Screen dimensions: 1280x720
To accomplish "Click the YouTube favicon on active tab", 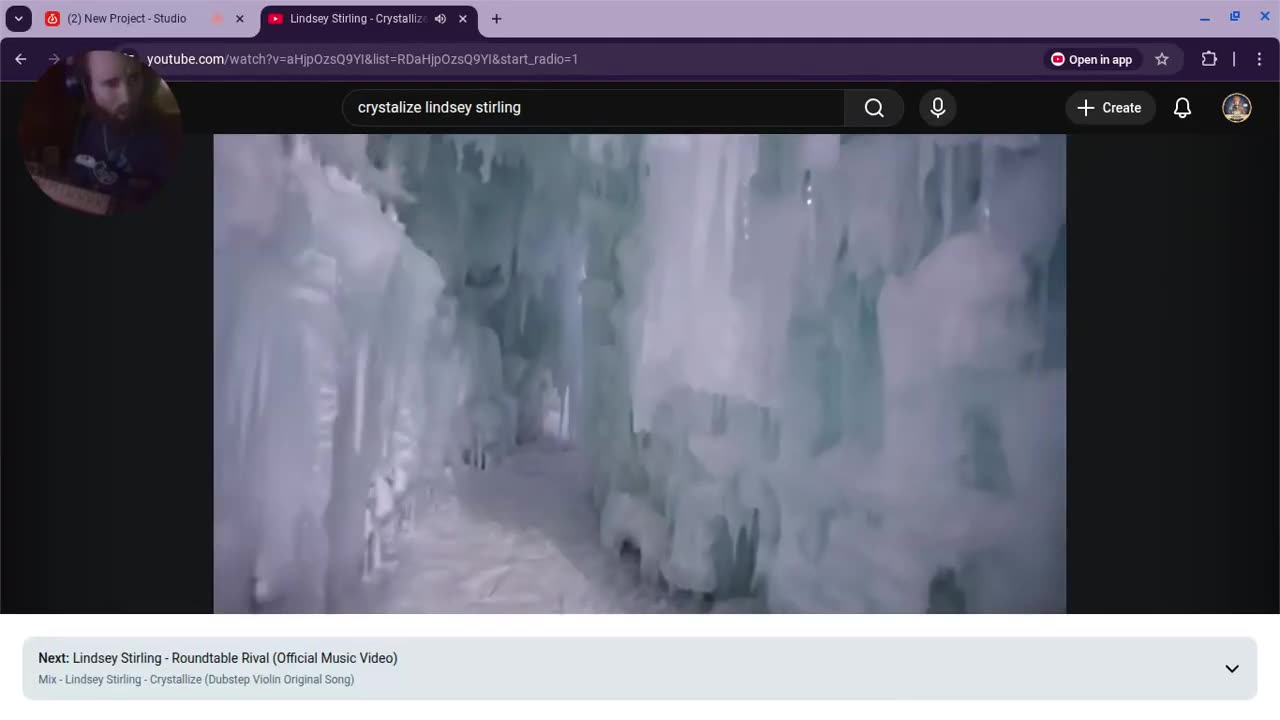I will tap(275, 18).
